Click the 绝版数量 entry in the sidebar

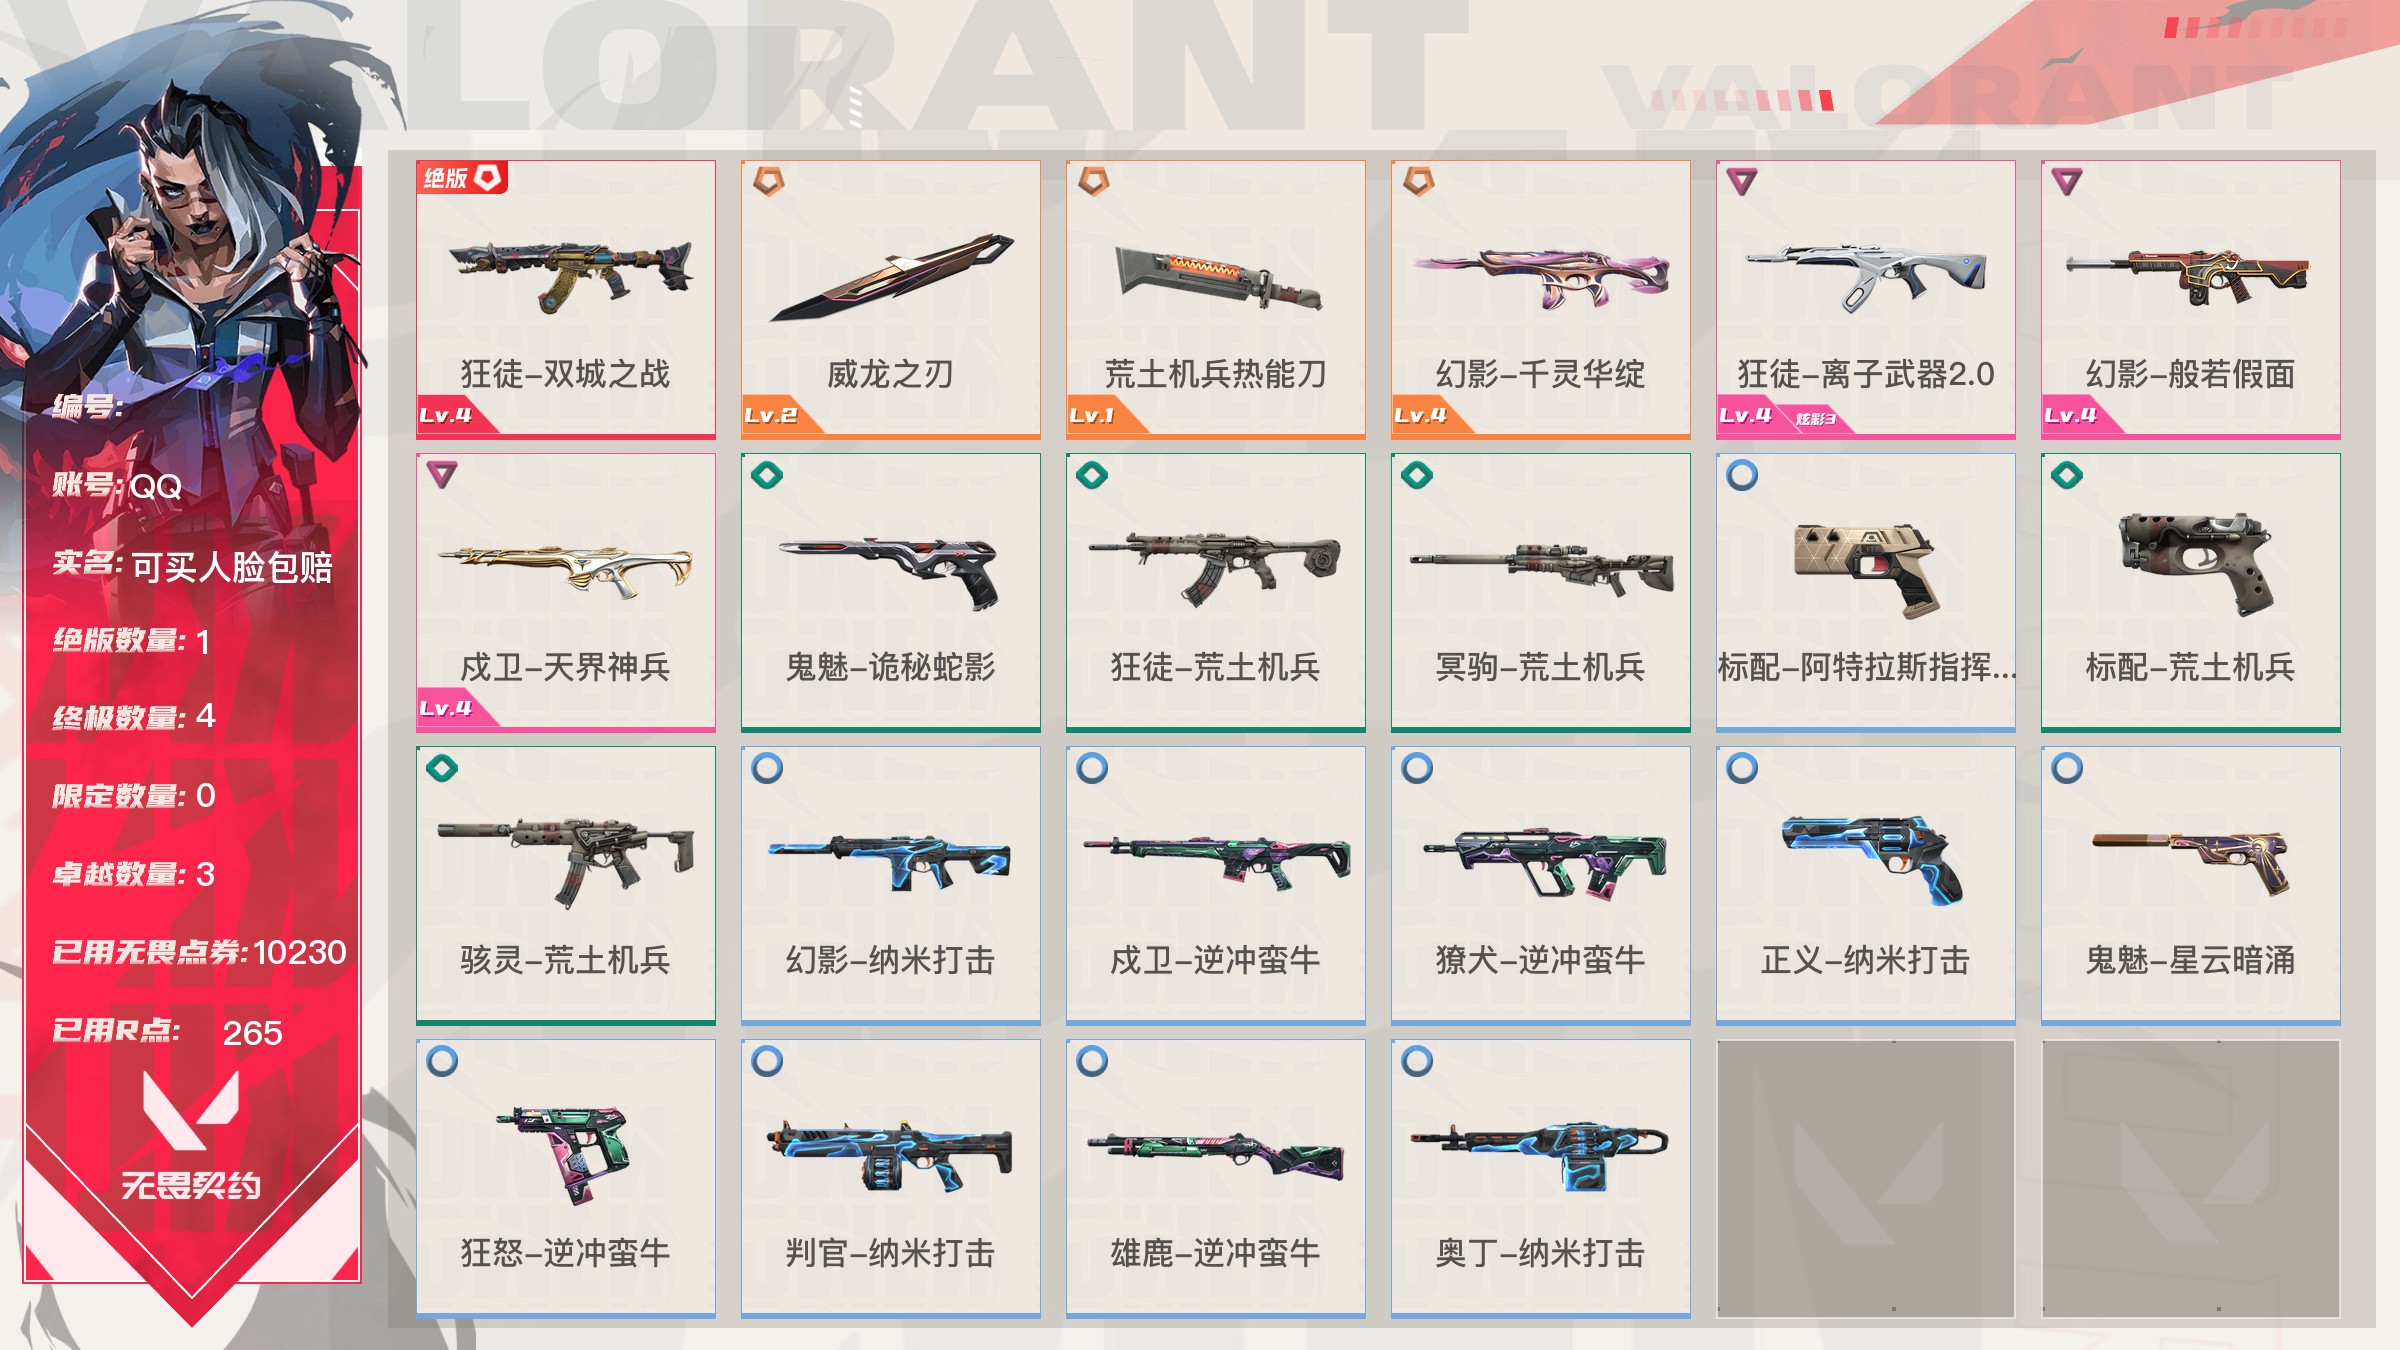tap(132, 640)
